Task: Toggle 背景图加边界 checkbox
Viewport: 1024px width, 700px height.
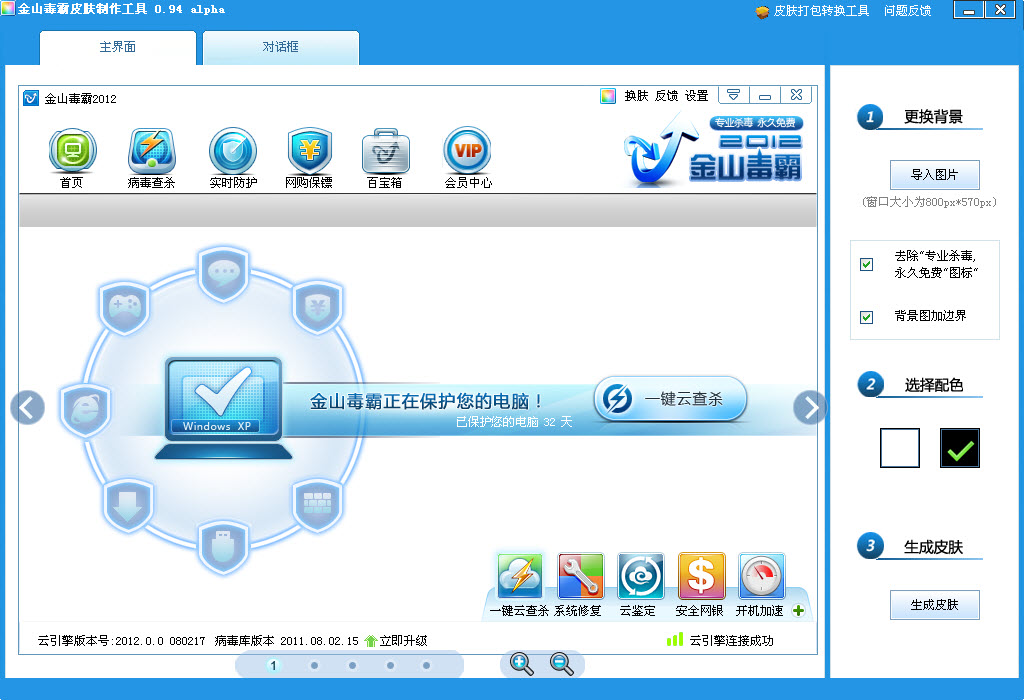Action: coord(867,317)
